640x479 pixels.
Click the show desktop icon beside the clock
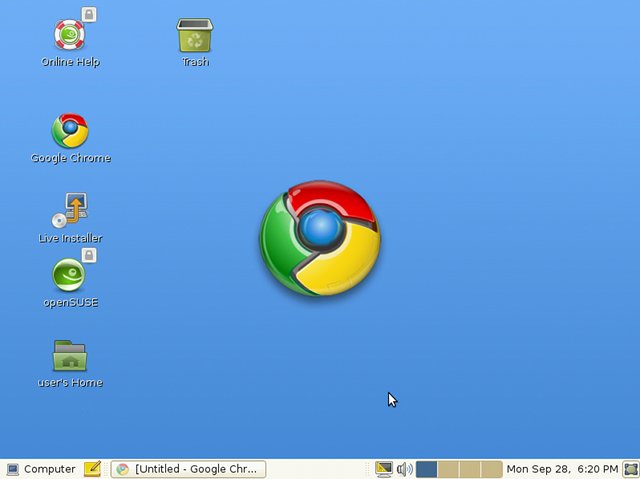pos(631,469)
